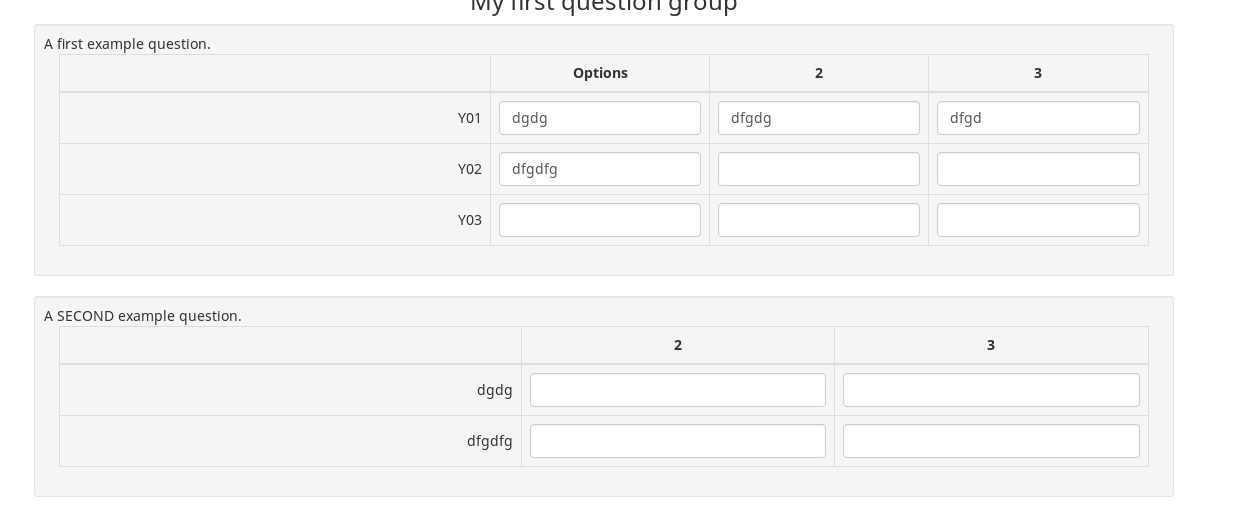This screenshot has width=1242, height=507.
Task: Click the Y02 row label
Action: tap(469, 169)
